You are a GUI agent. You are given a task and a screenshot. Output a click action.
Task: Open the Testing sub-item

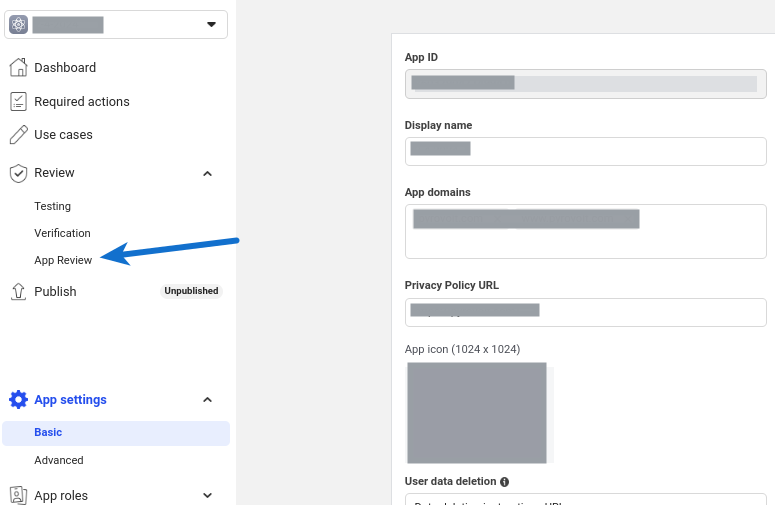(x=52, y=206)
